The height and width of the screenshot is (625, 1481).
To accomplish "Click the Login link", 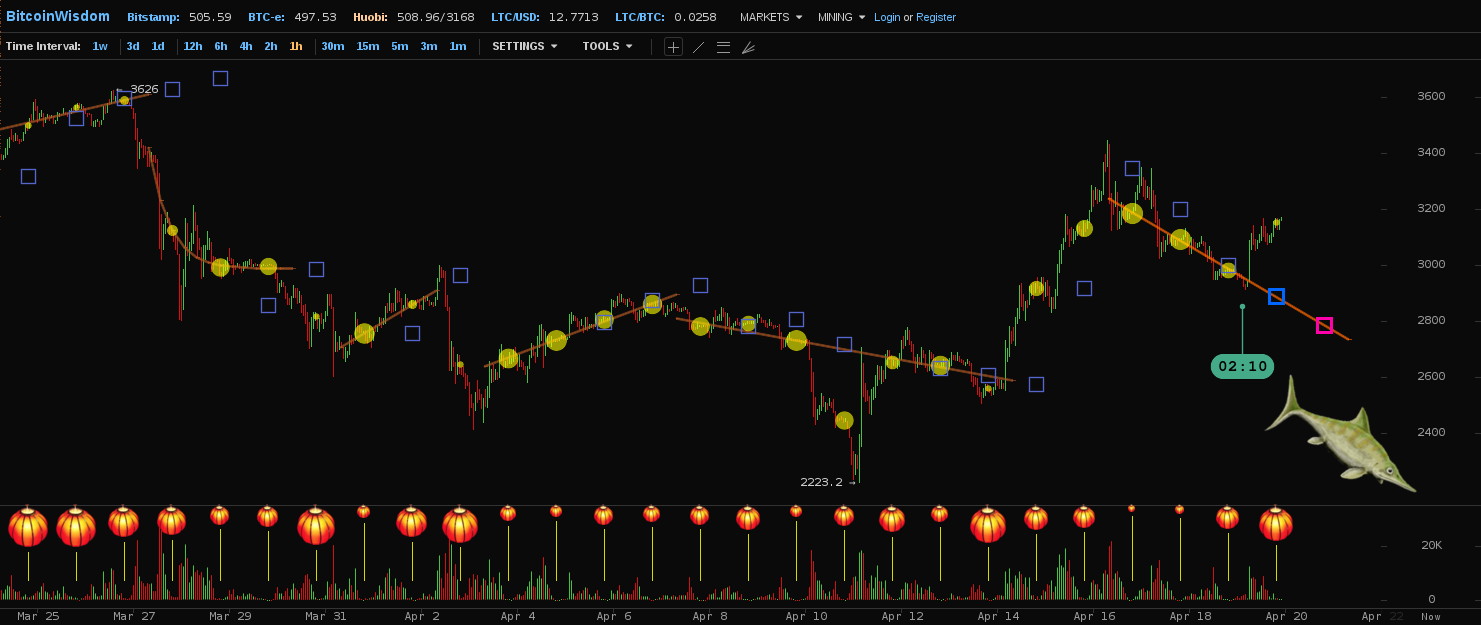I will pos(887,17).
